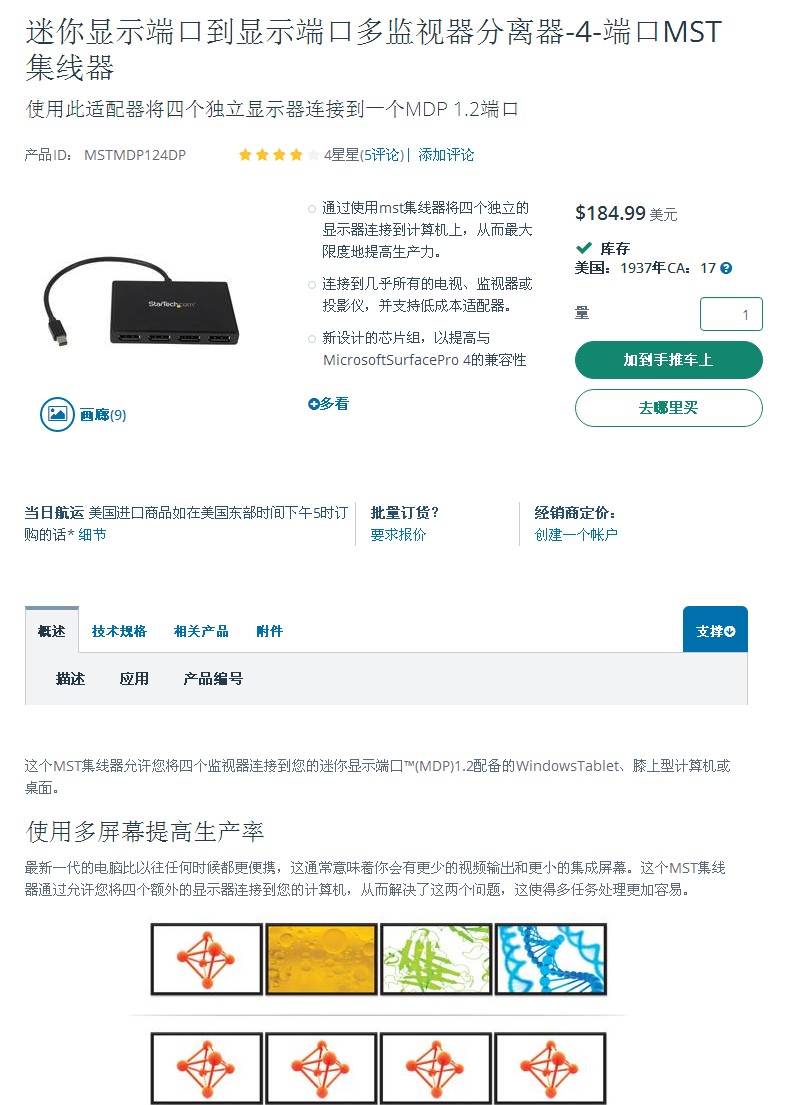Switch to the 技术规格 tab
808x1105 pixels.
[x=119, y=631]
